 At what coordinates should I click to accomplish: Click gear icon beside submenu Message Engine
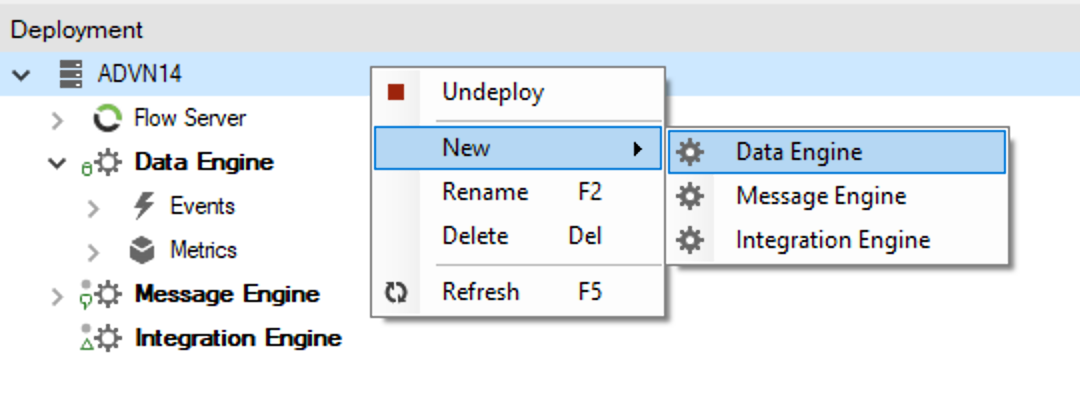689,196
